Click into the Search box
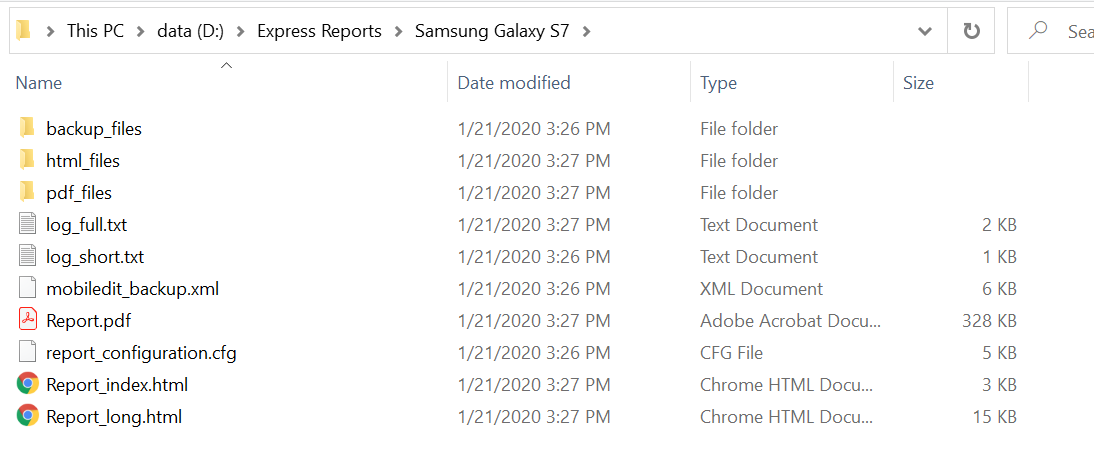Viewport: 1094px width, 464px height. [x=1070, y=31]
